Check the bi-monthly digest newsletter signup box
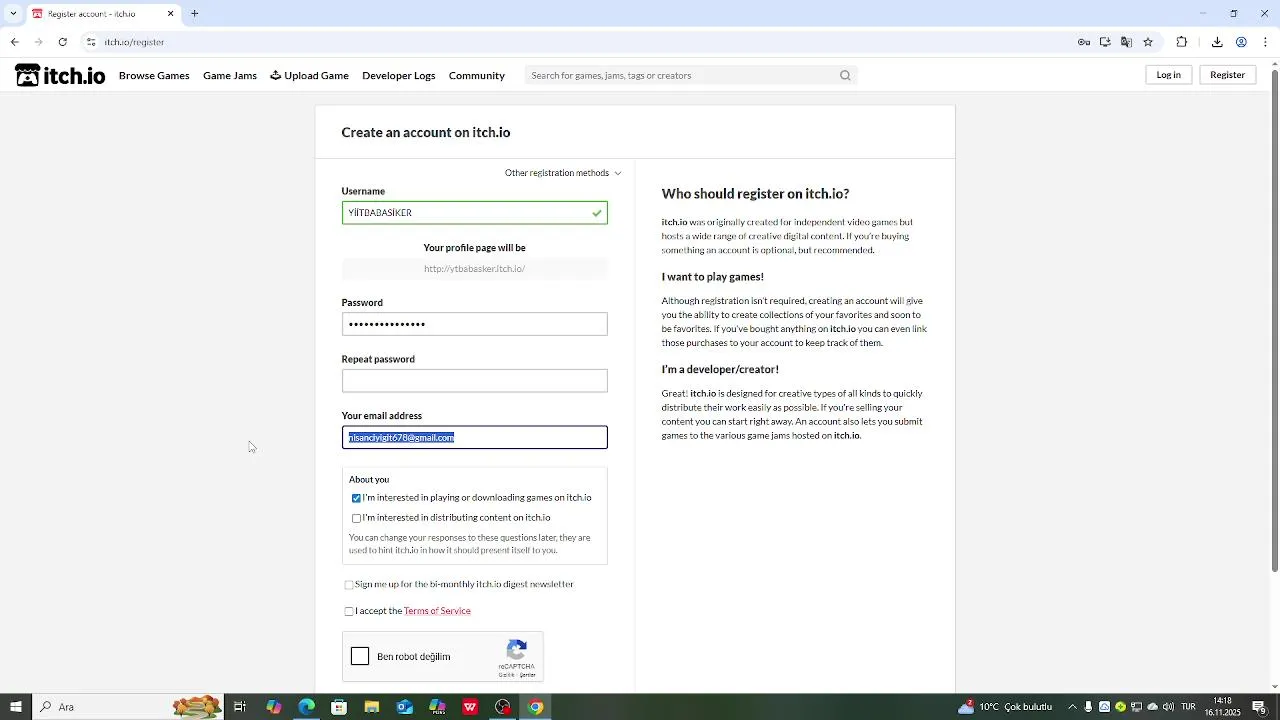This screenshot has height=720, width=1280. tap(348, 585)
